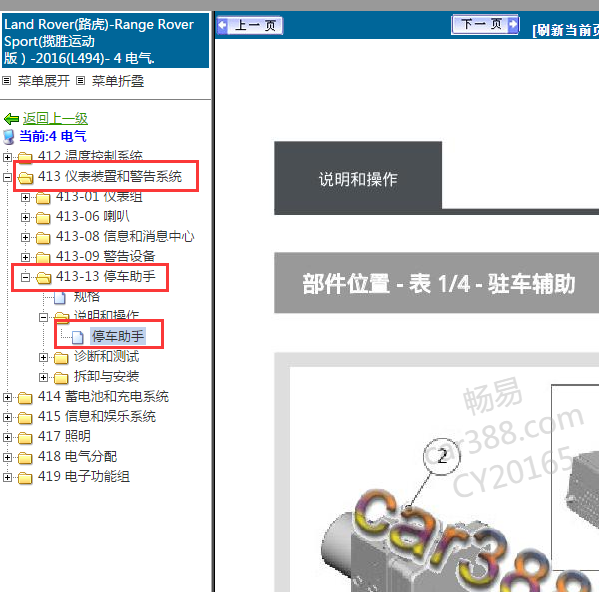This screenshot has height=592, width=599.
Task: Expand the 拆卸与安装 node
Action: coord(43,377)
